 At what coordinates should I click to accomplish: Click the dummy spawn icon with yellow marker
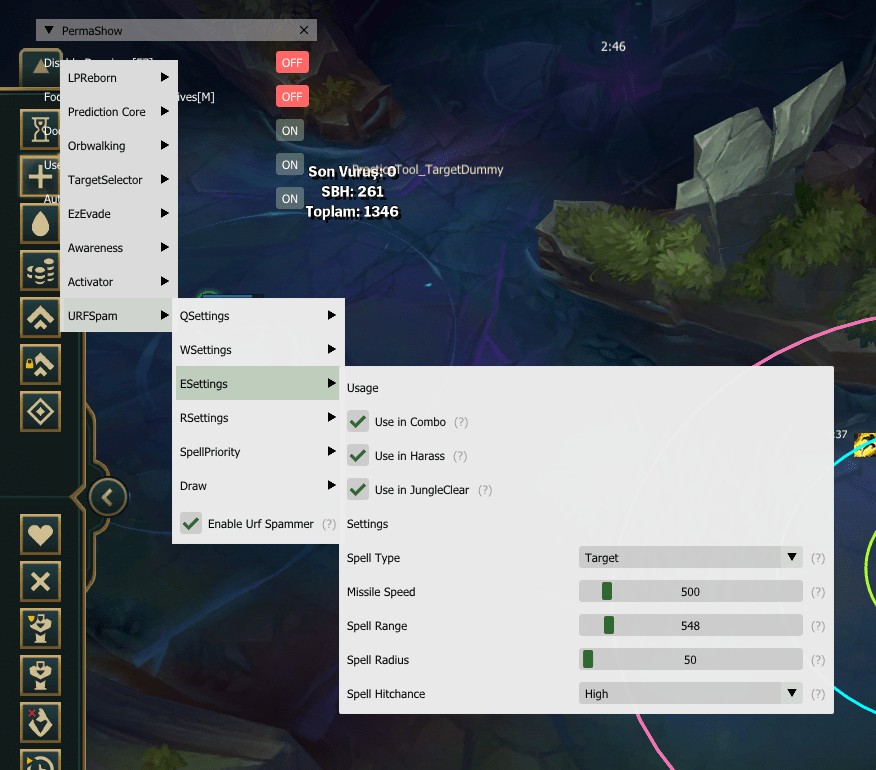(40, 629)
